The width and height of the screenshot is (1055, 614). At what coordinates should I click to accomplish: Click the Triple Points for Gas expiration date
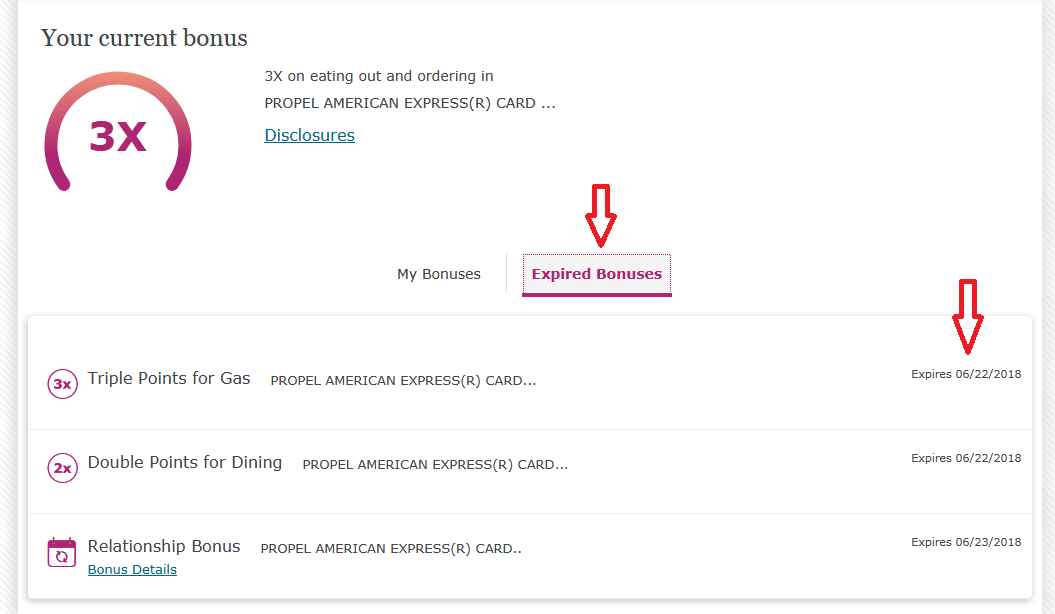tap(966, 375)
